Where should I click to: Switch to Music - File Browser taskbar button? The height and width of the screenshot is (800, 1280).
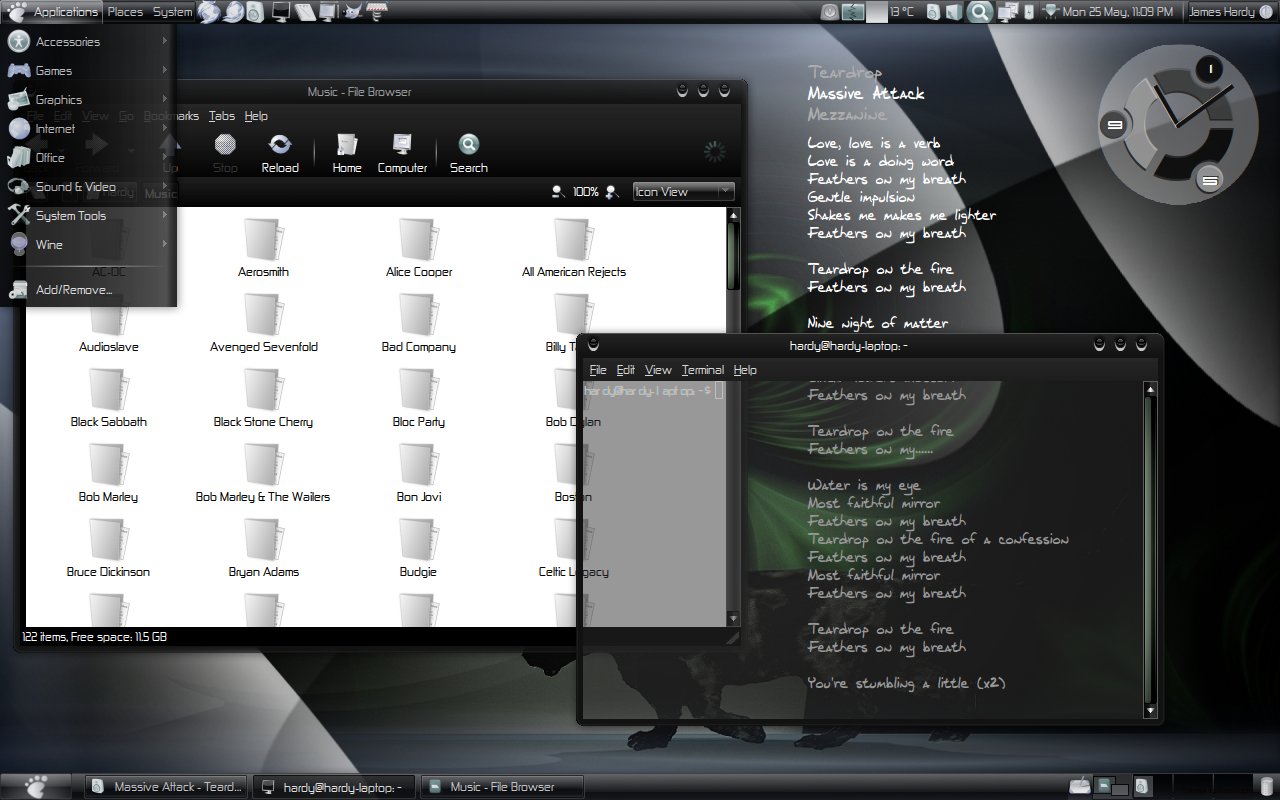click(x=501, y=787)
